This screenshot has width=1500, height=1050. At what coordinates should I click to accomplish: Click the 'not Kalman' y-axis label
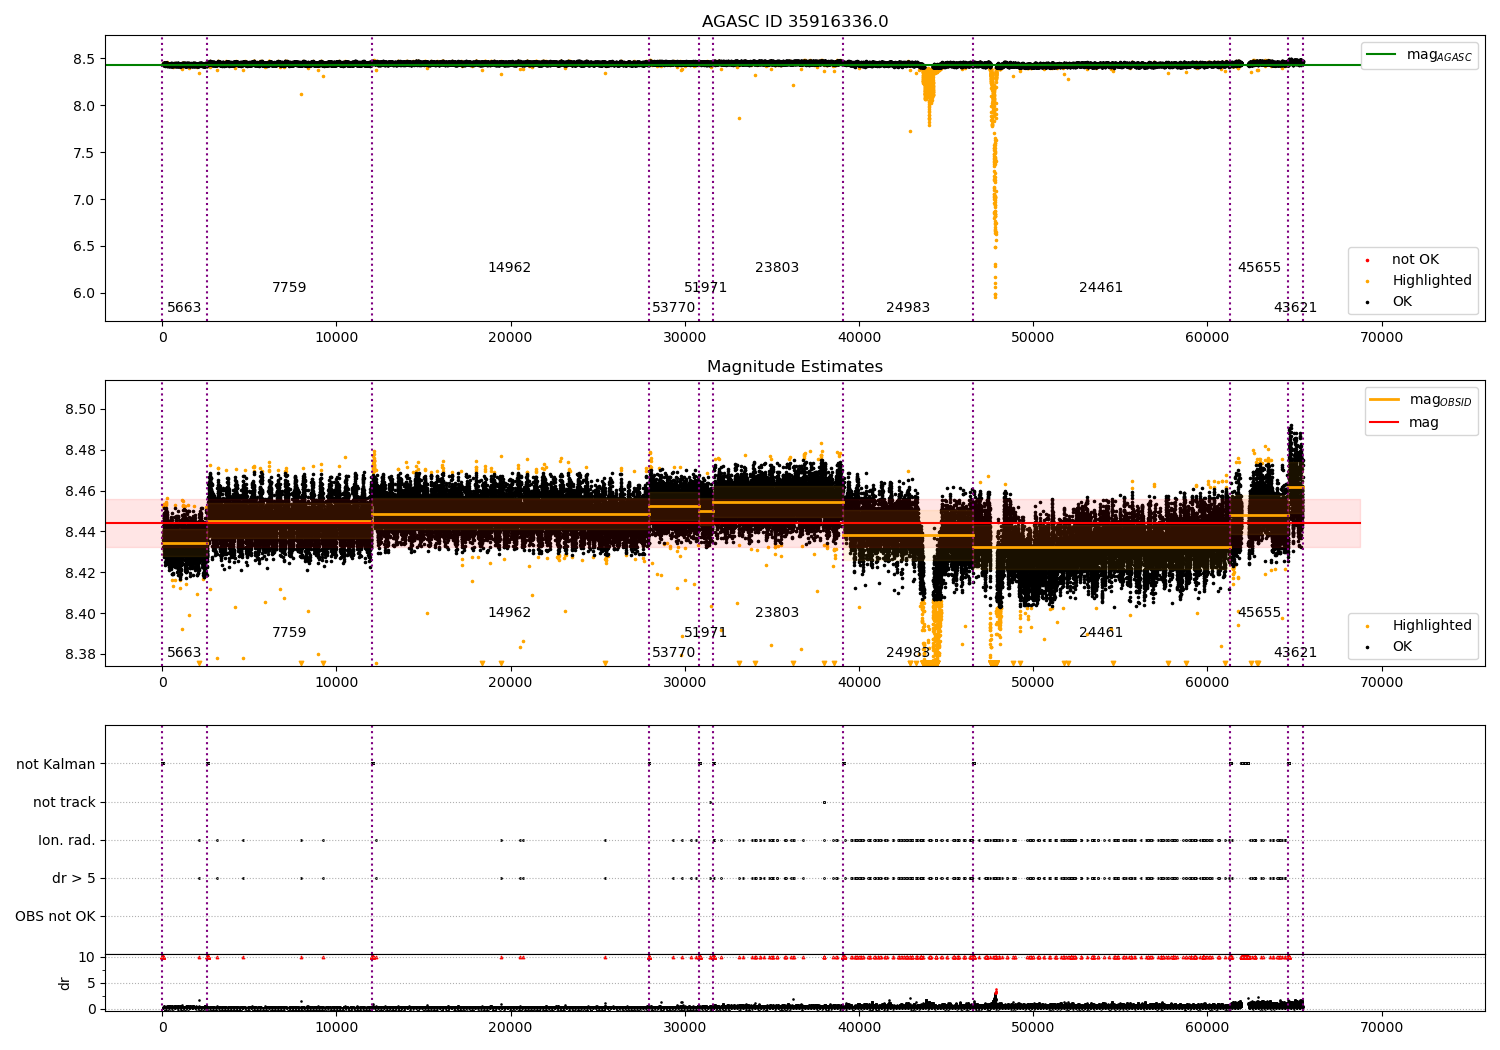point(56,765)
